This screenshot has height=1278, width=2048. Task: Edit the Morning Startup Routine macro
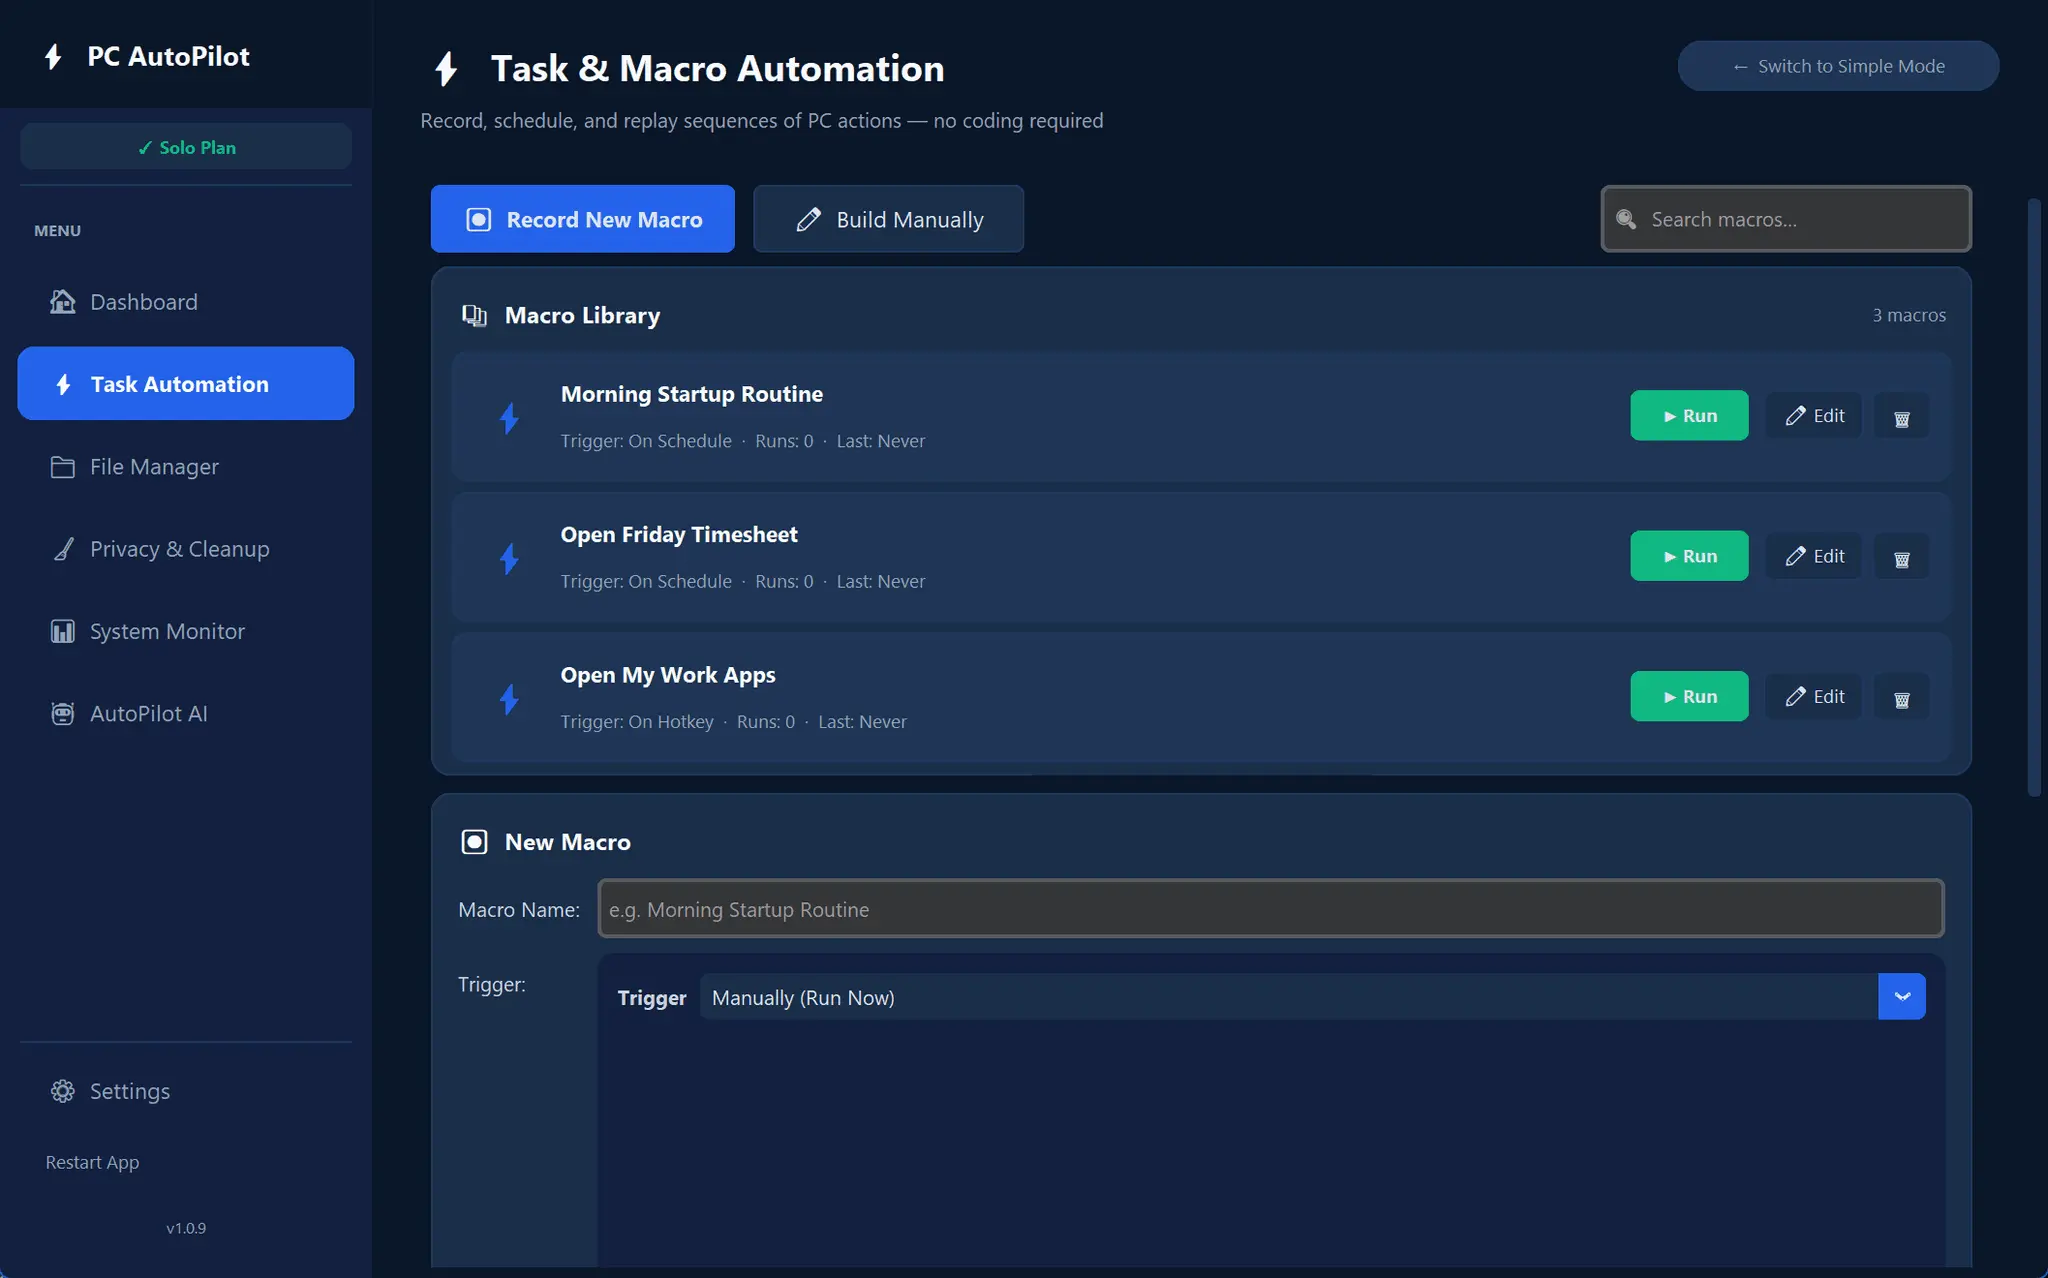[1813, 416]
